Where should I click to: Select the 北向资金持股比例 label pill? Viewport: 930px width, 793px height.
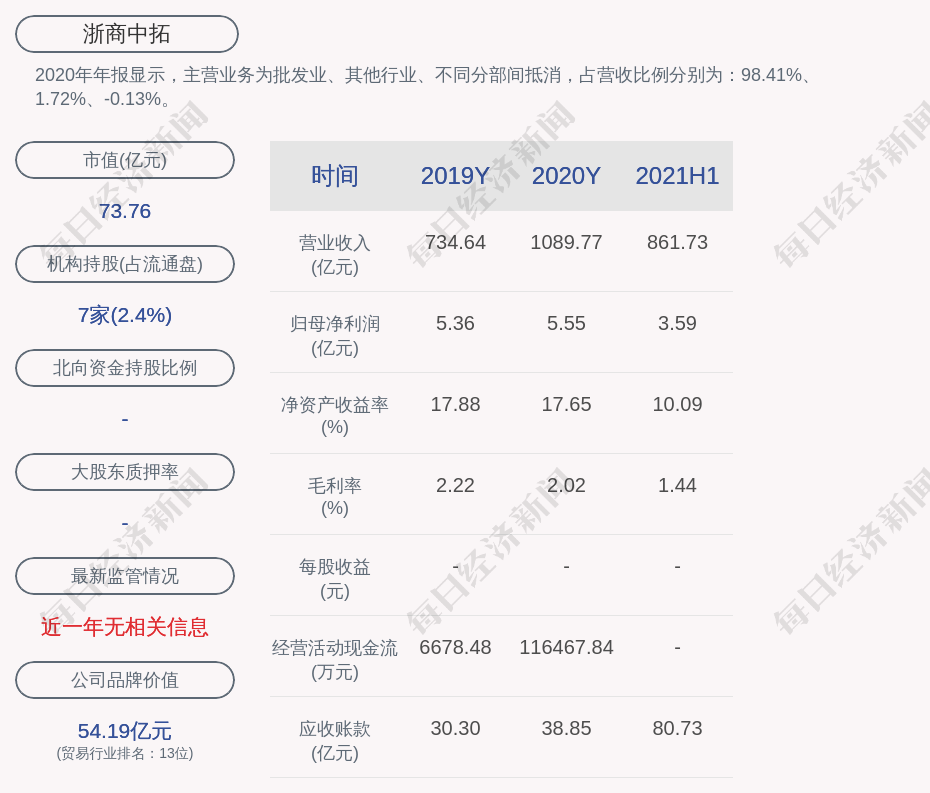pyautogui.click(x=125, y=368)
